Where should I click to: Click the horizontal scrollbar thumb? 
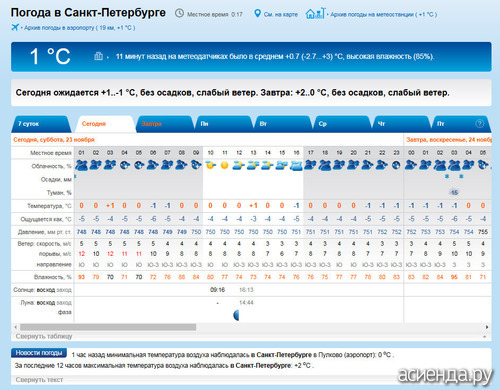(108, 327)
